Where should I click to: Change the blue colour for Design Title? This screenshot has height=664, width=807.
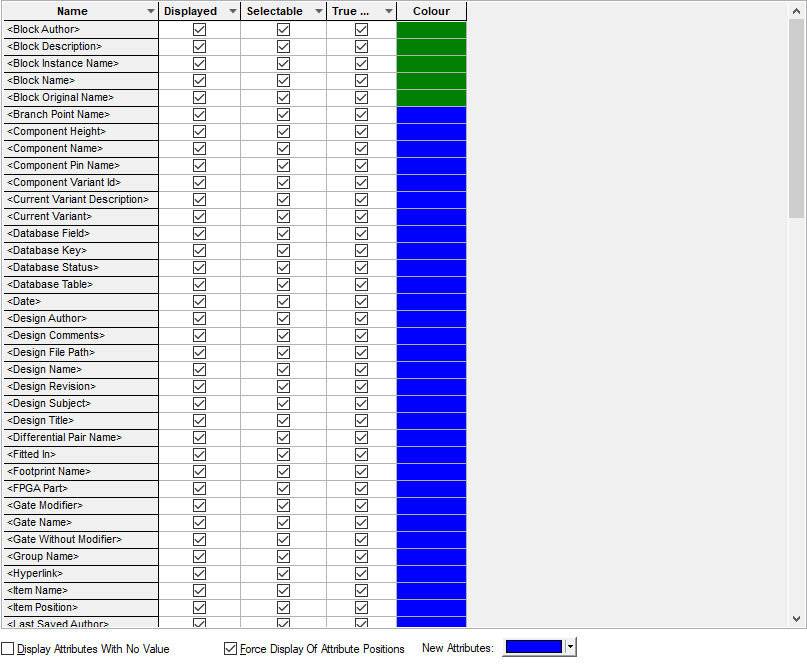(x=431, y=421)
